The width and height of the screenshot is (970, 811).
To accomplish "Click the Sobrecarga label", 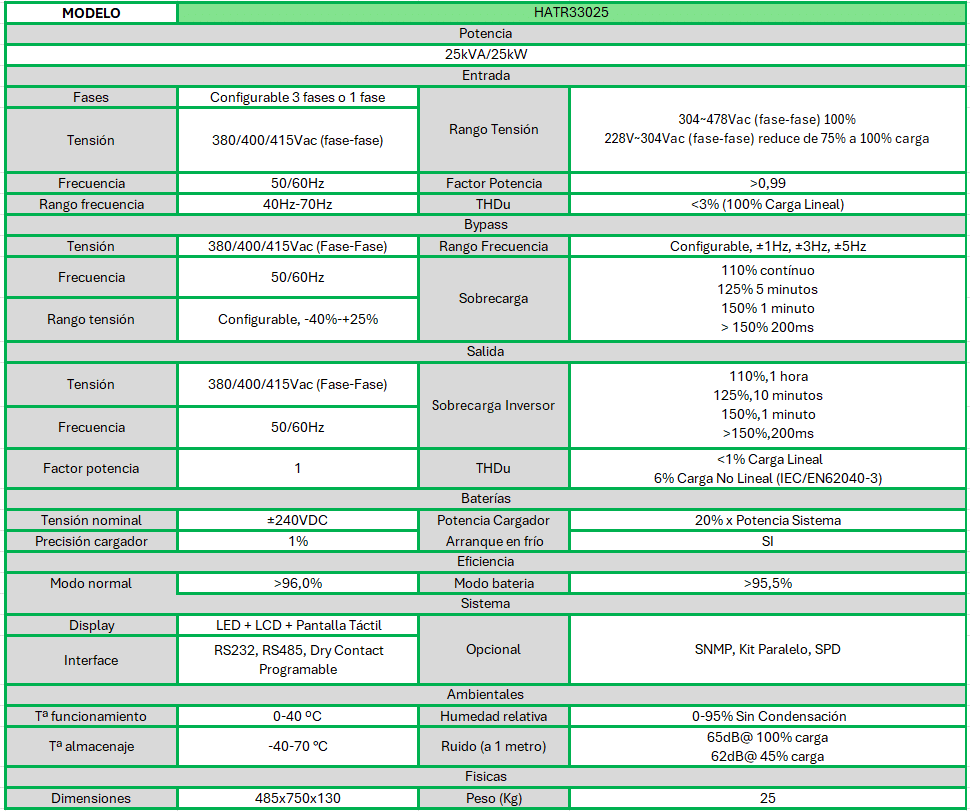I will tap(494, 298).
